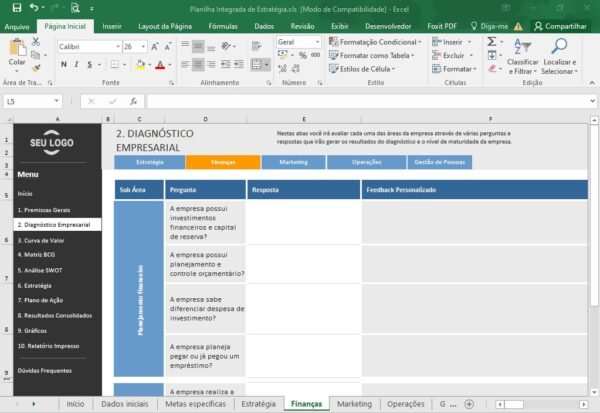Click the Estratégia button in the diagnostic header
The width and height of the screenshot is (600, 413).
point(150,162)
